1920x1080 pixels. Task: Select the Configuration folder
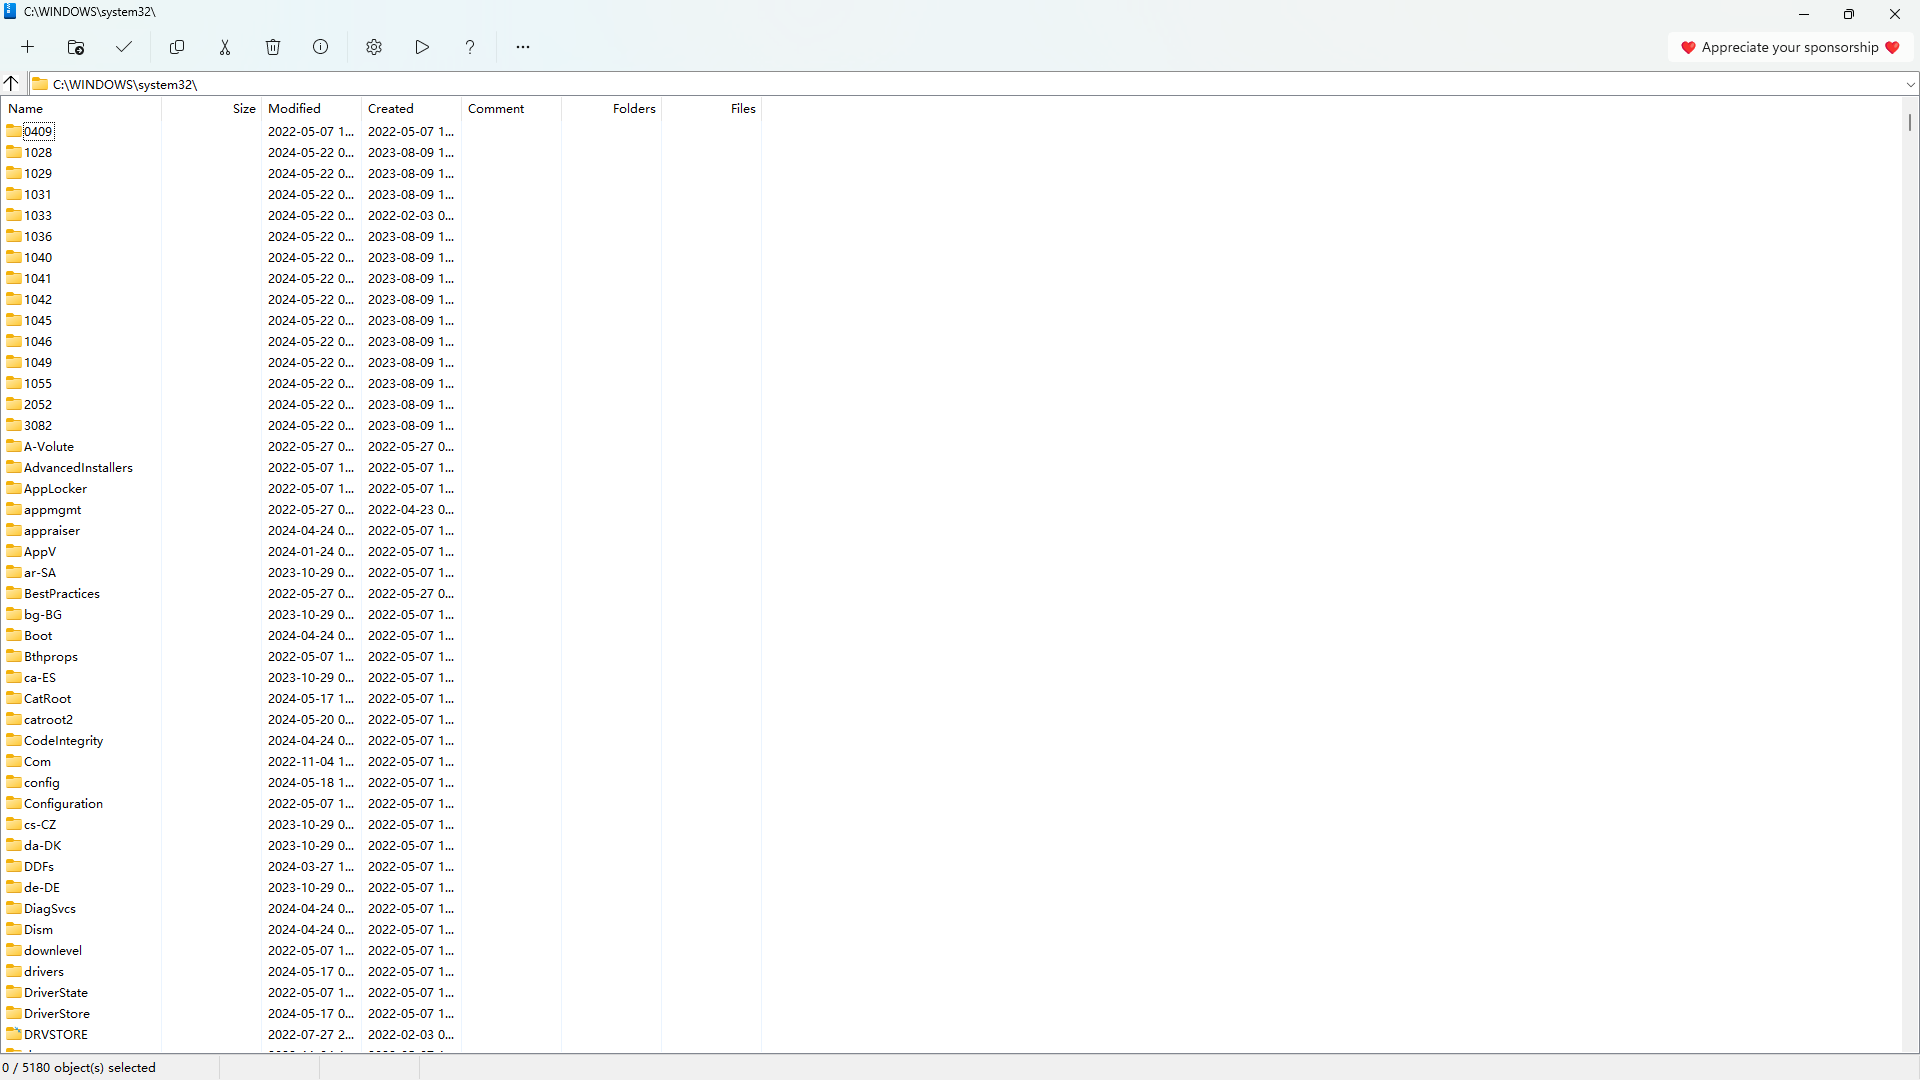63,803
